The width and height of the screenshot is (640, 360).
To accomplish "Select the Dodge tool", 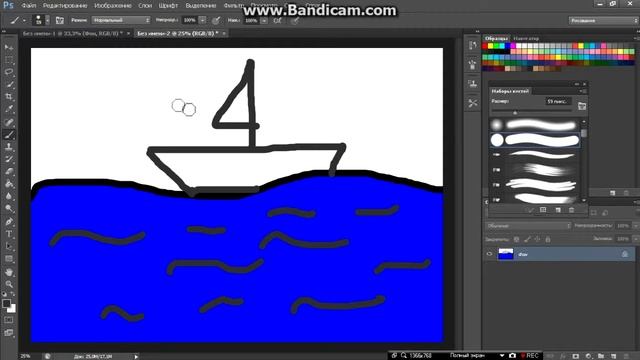I will click(x=9, y=209).
